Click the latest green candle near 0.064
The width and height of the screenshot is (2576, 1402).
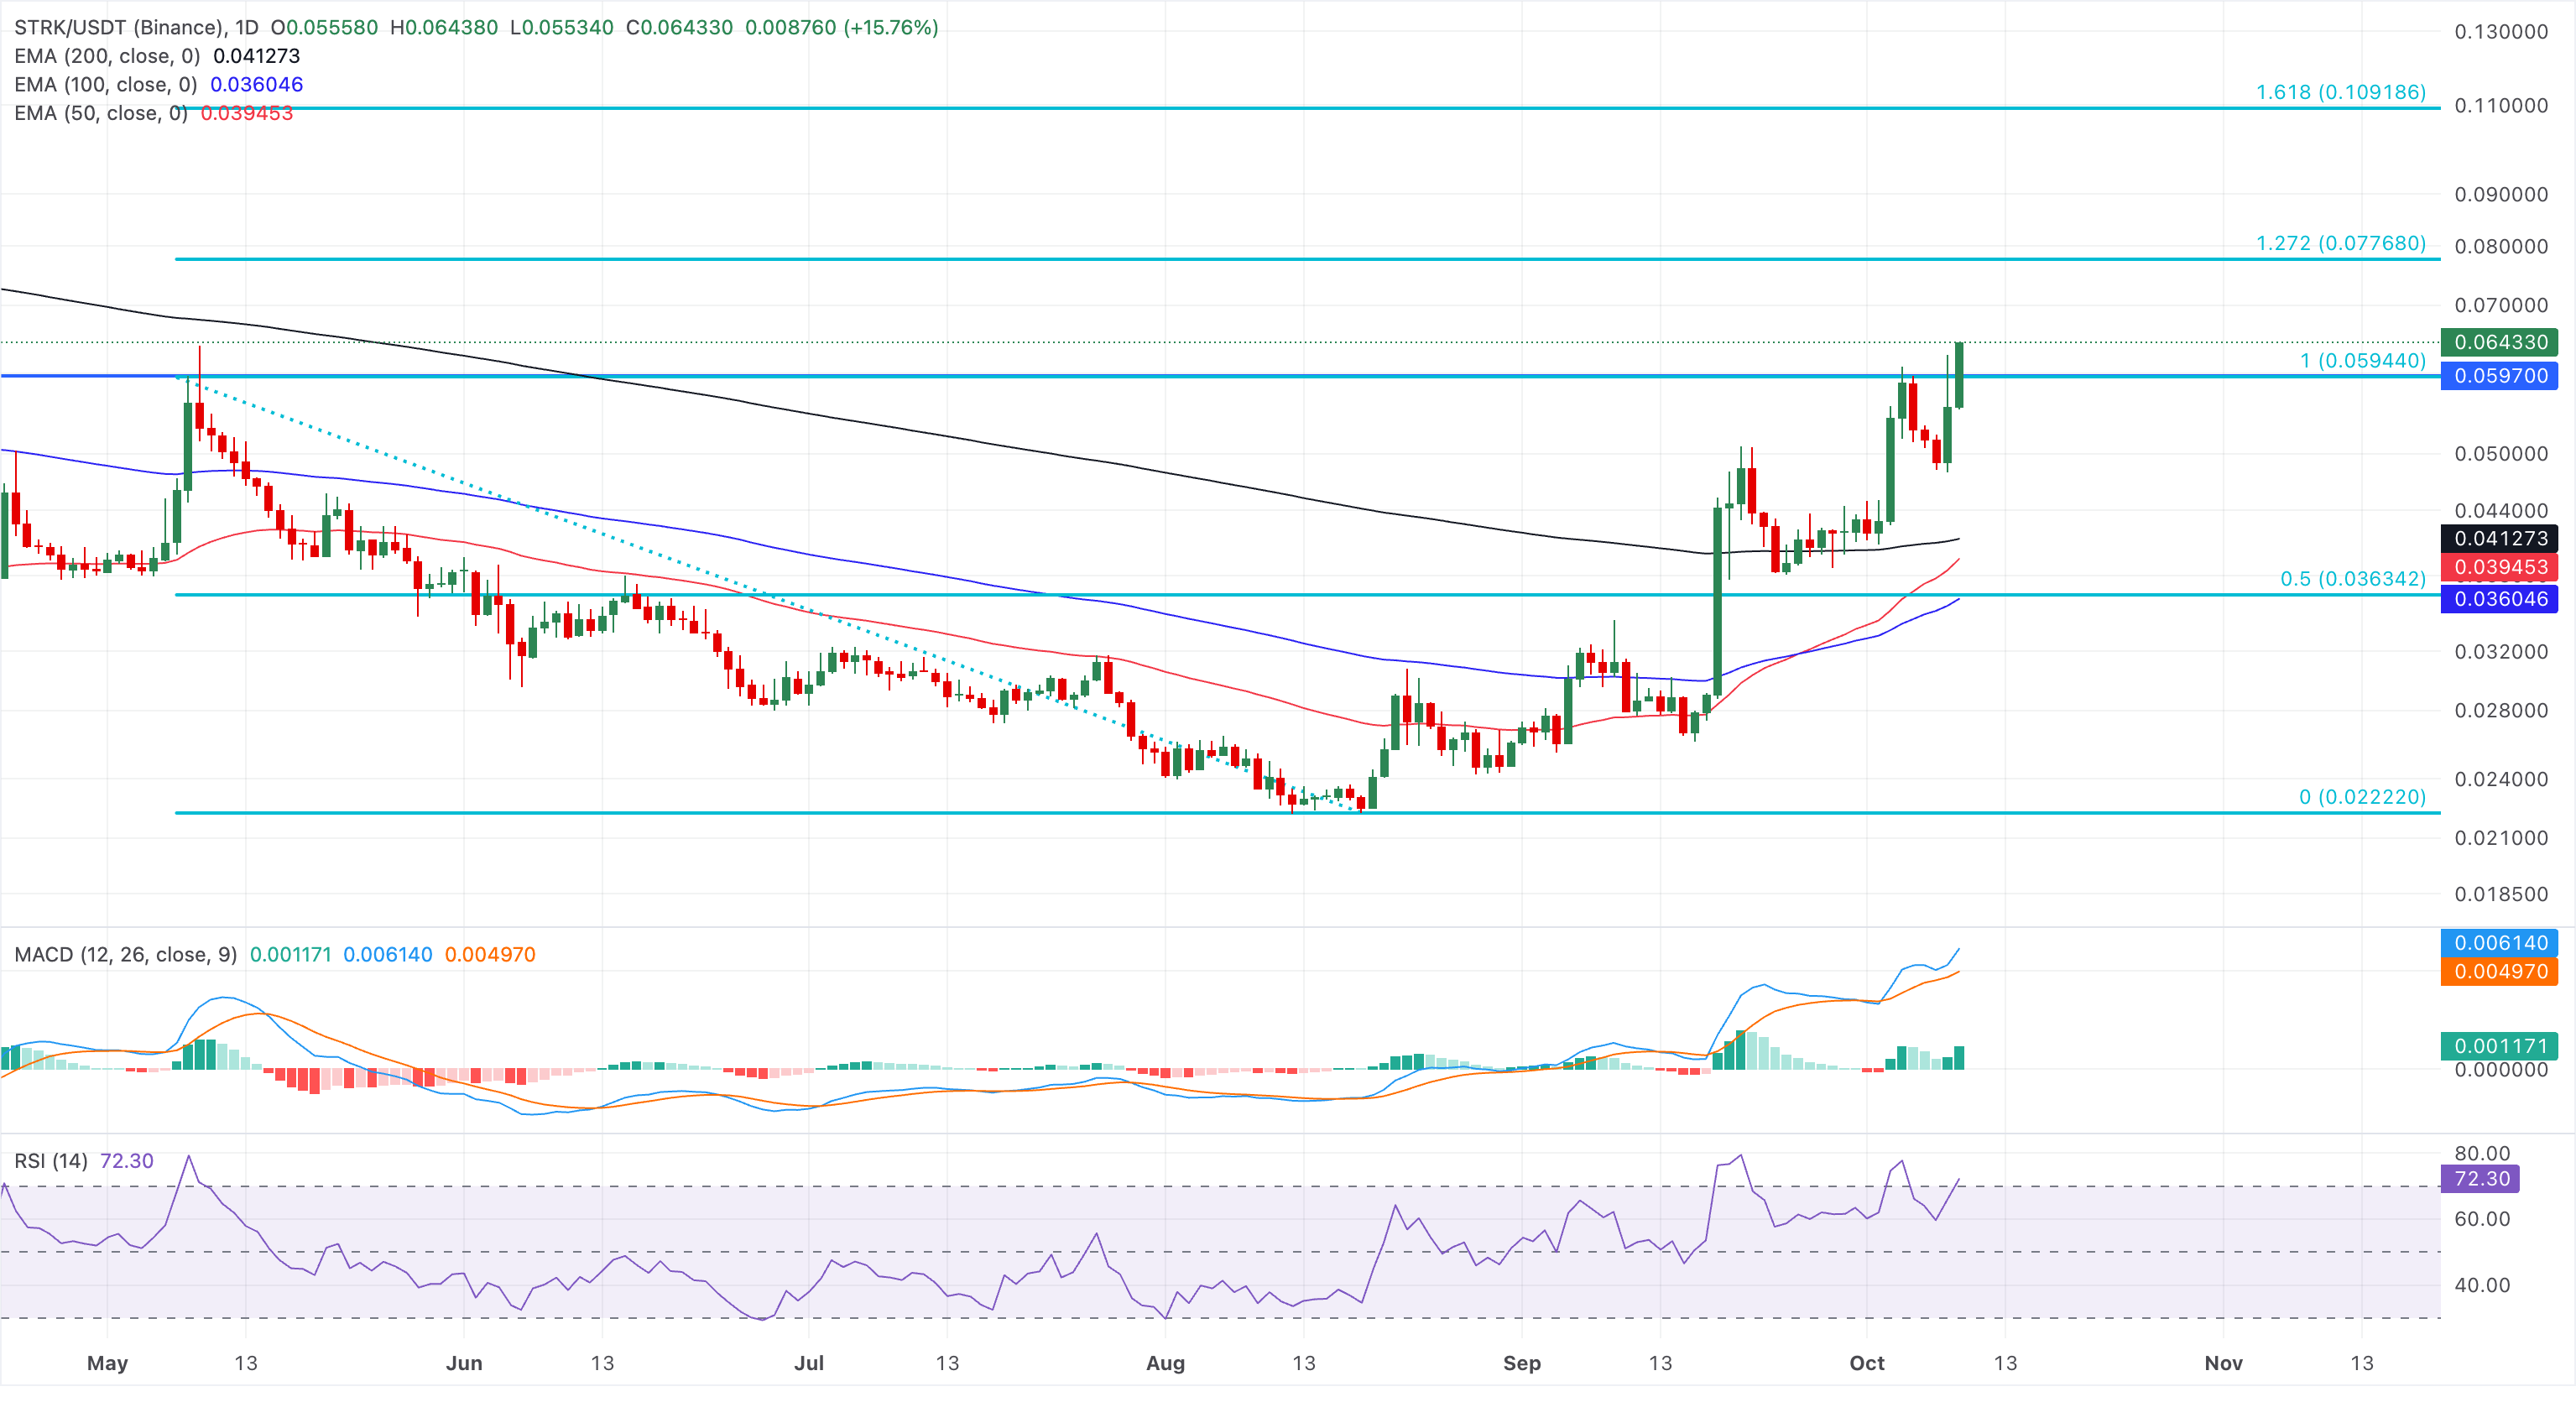[1959, 375]
